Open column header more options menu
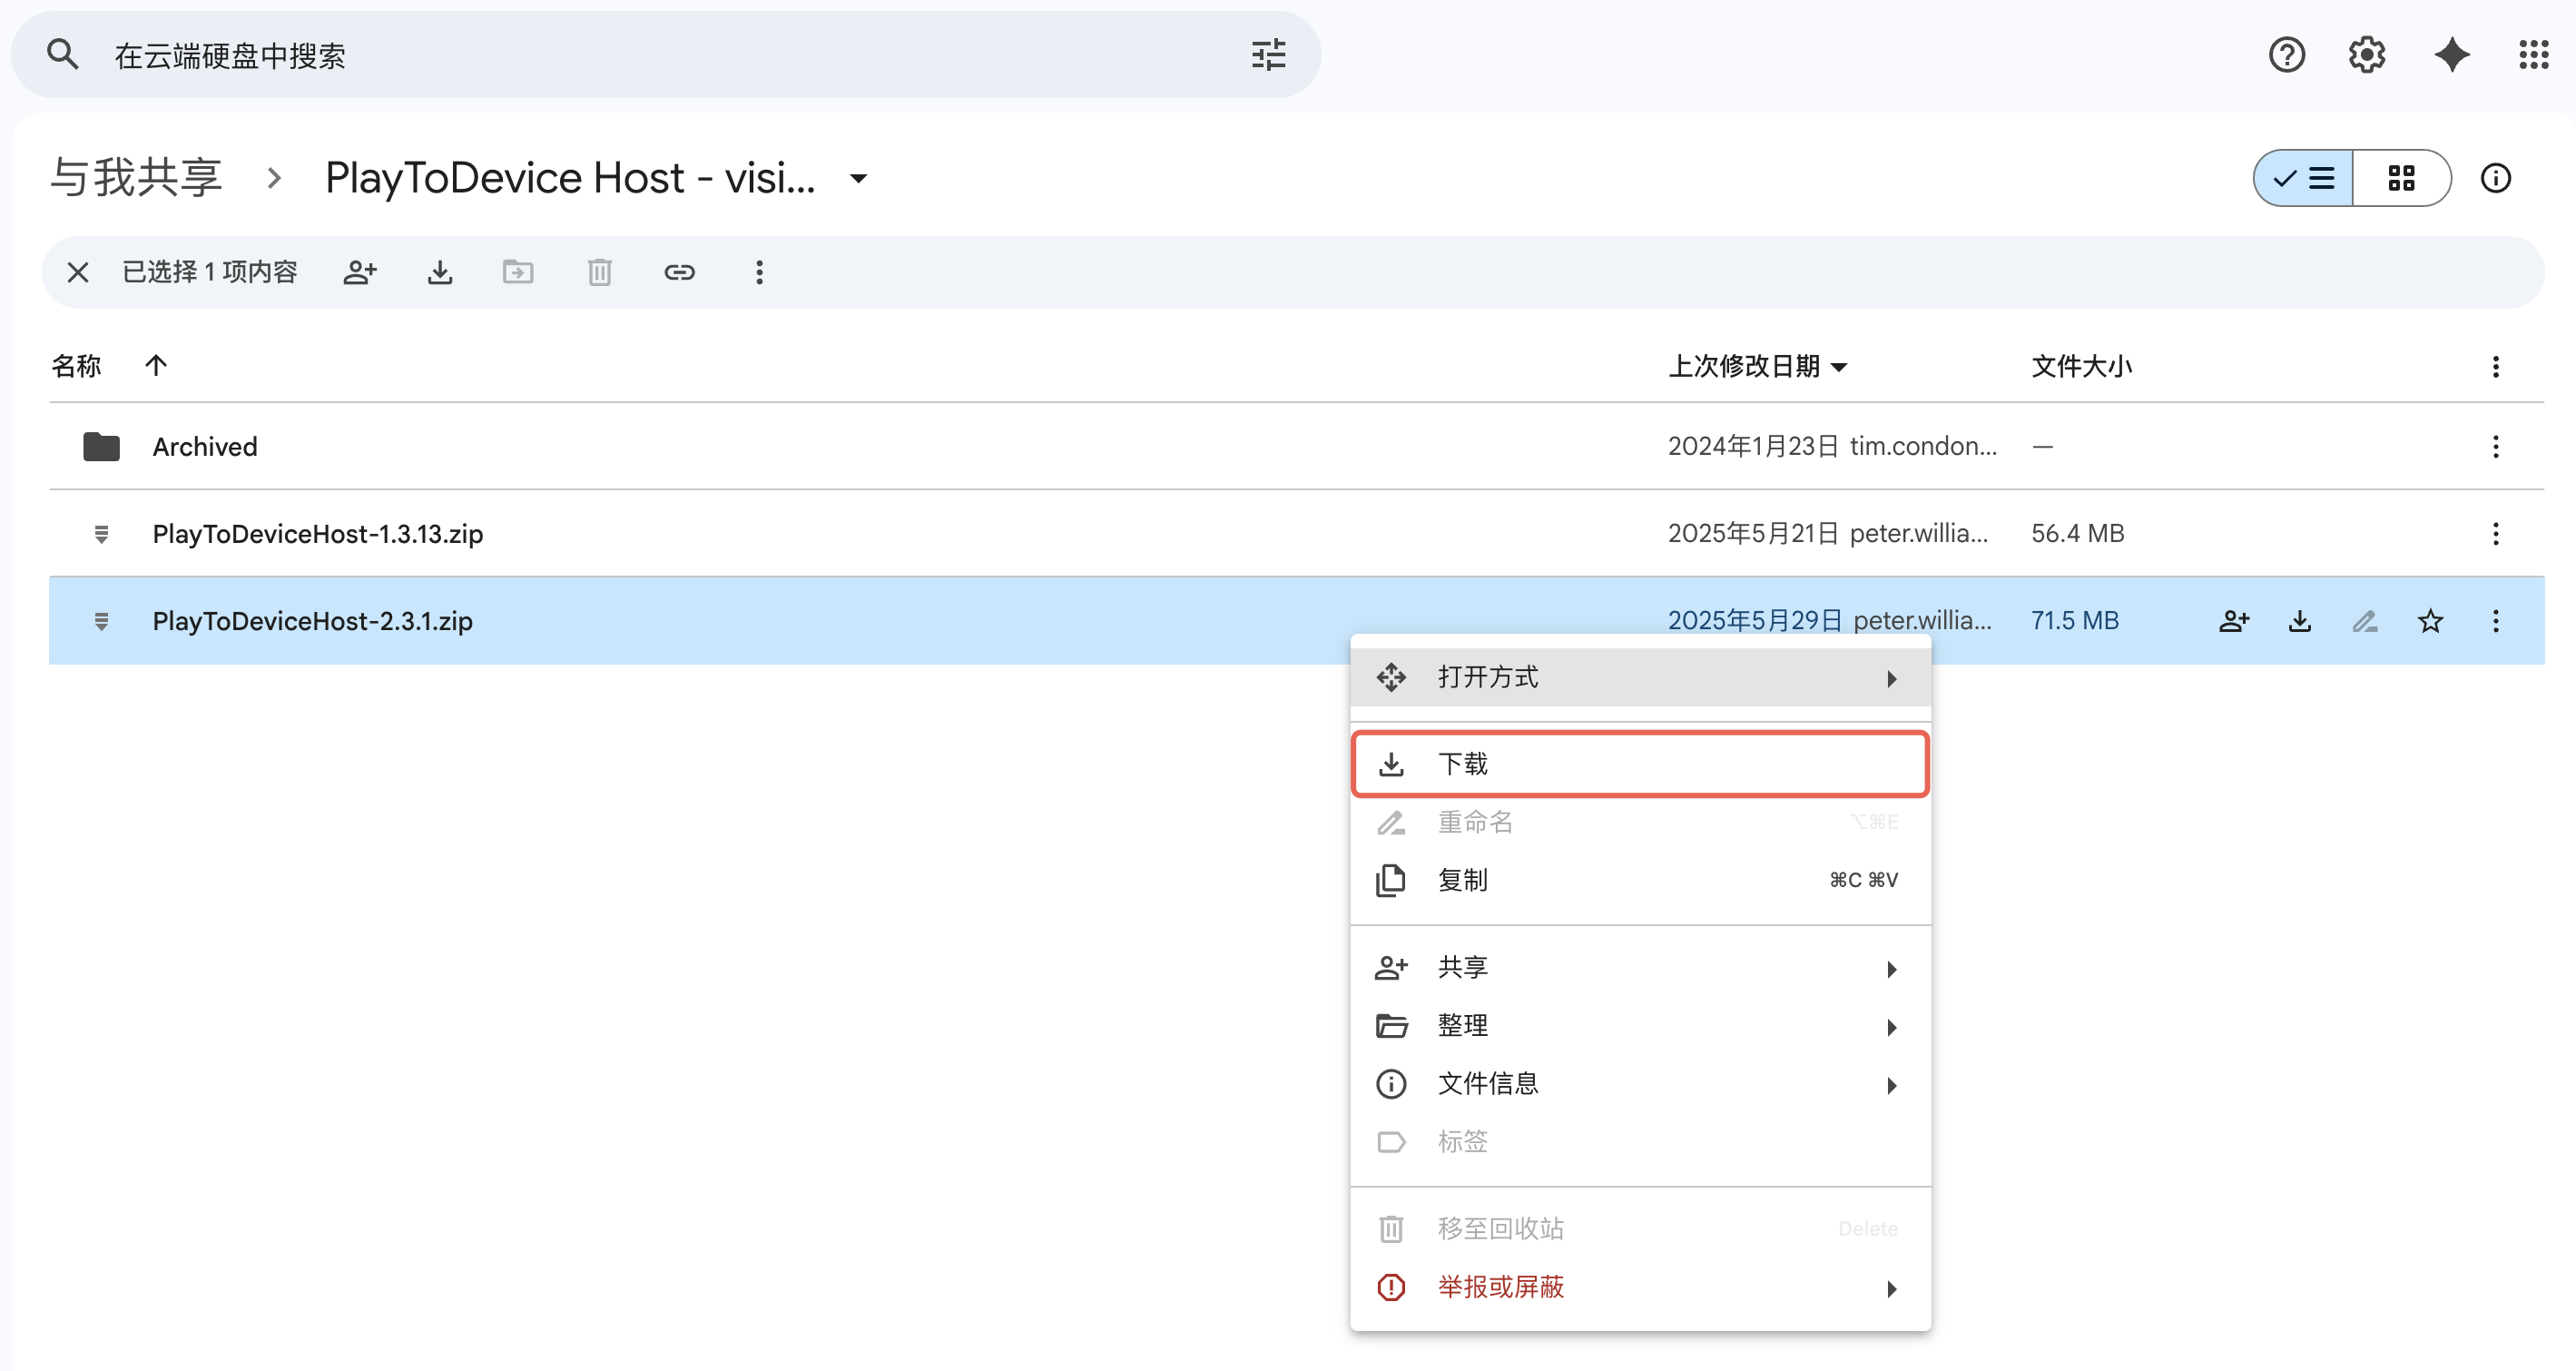This screenshot has width=2576, height=1371. click(2495, 366)
